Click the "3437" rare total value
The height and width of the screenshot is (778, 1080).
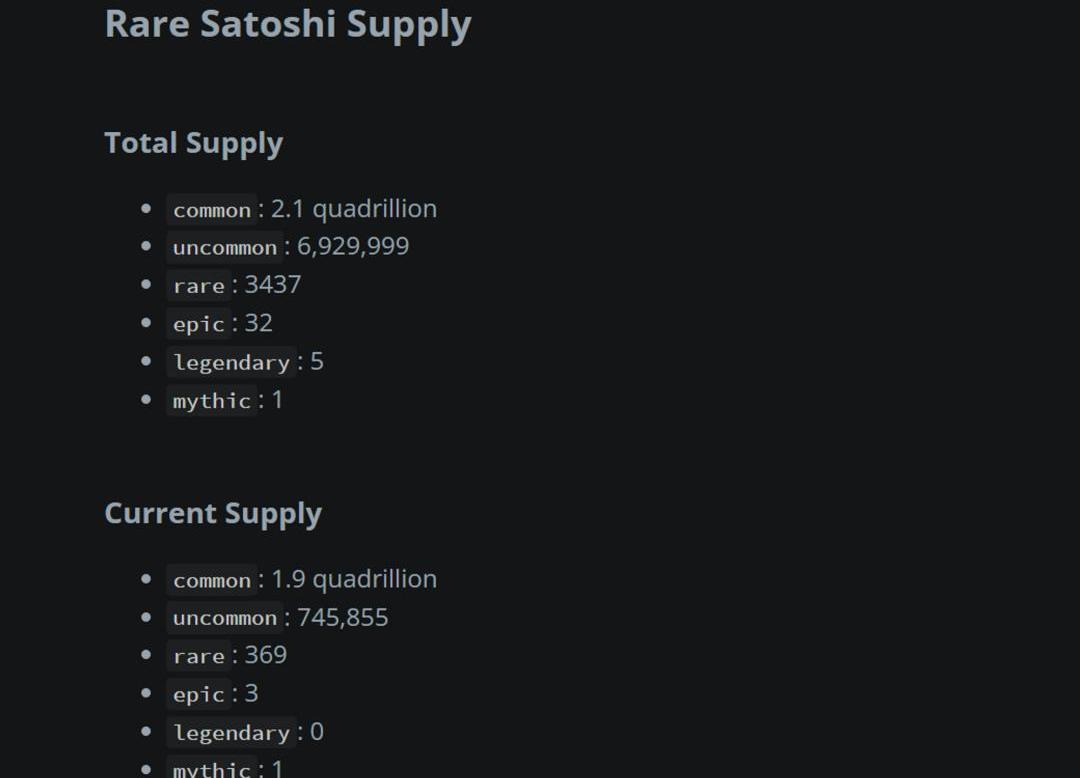(273, 285)
